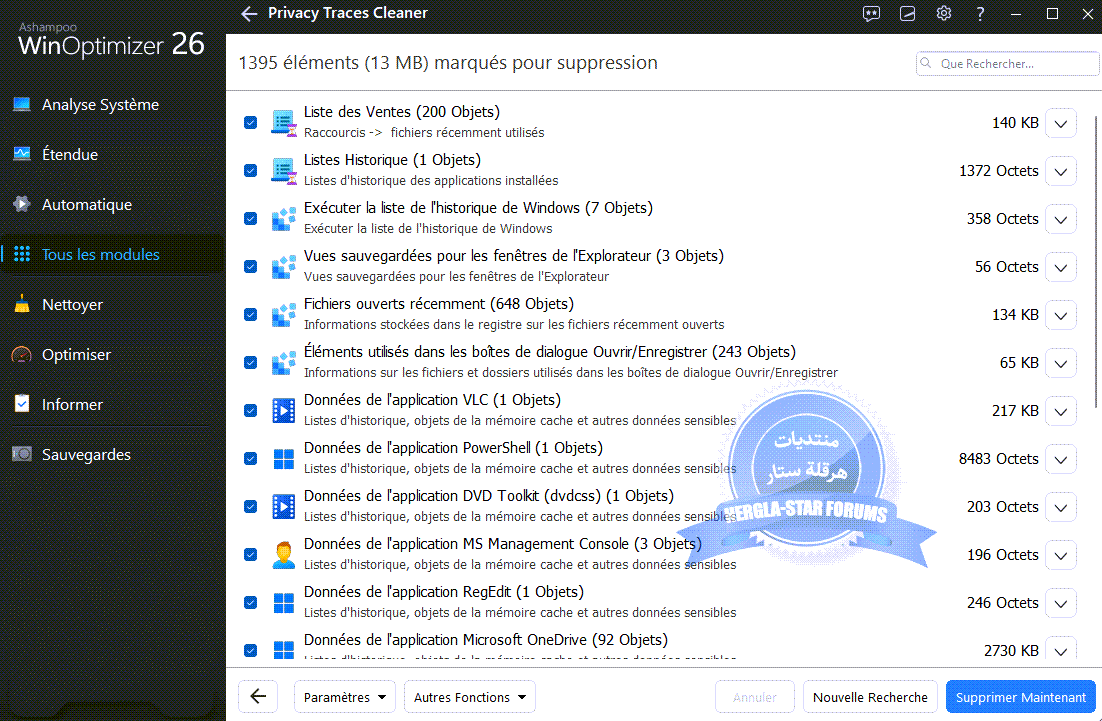Toggle DVD Toolkit (dvdcss) checkbox
Image resolution: width=1102 pixels, height=721 pixels.
click(x=250, y=506)
